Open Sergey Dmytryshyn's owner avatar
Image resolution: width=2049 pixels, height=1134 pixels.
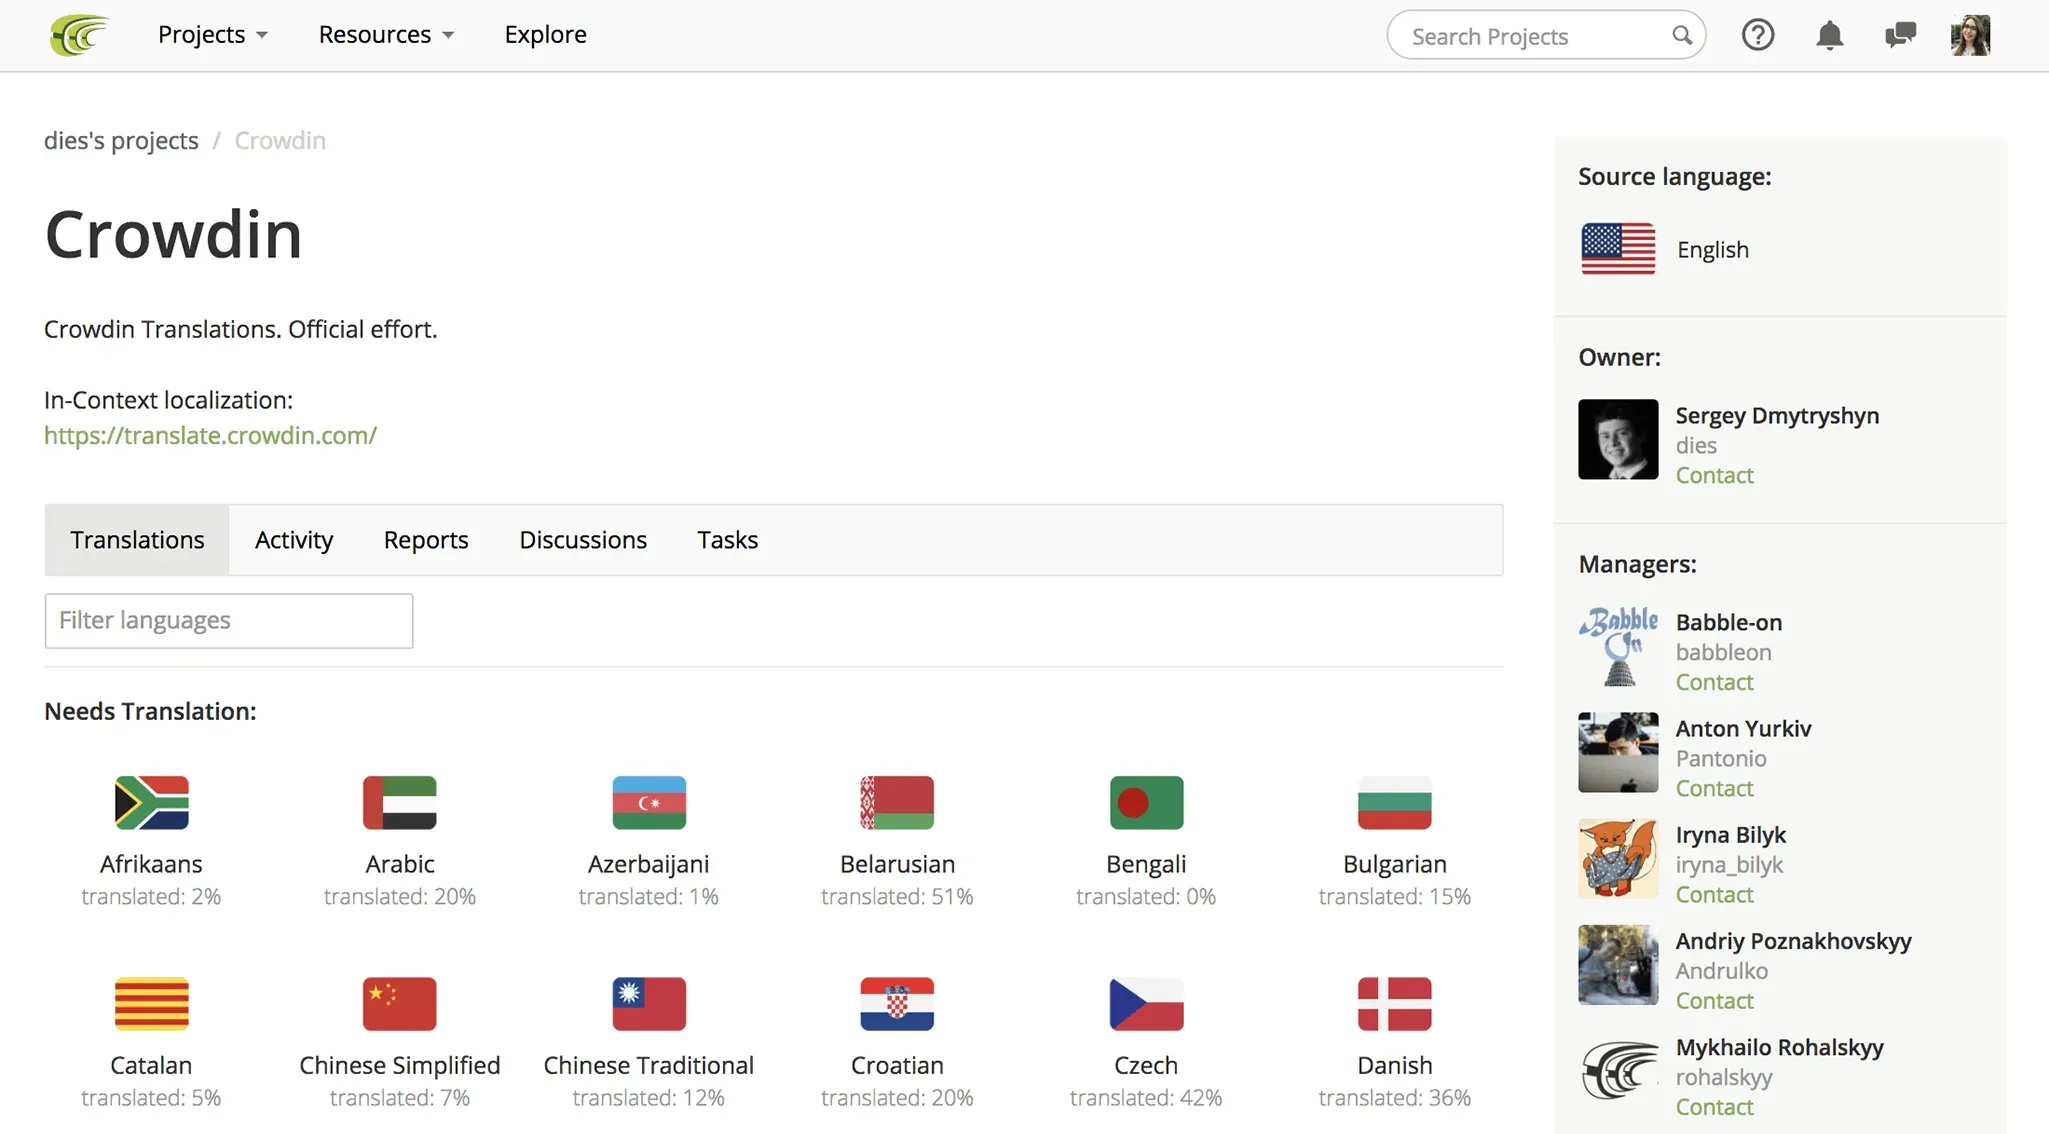point(1618,439)
